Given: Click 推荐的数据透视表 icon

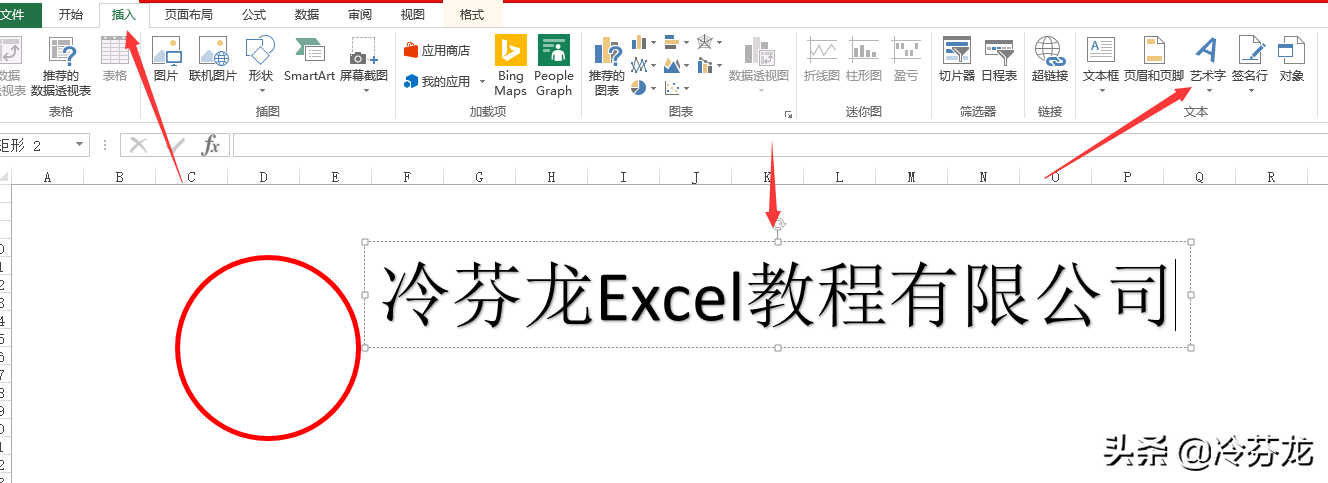Looking at the screenshot, I should [x=61, y=67].
